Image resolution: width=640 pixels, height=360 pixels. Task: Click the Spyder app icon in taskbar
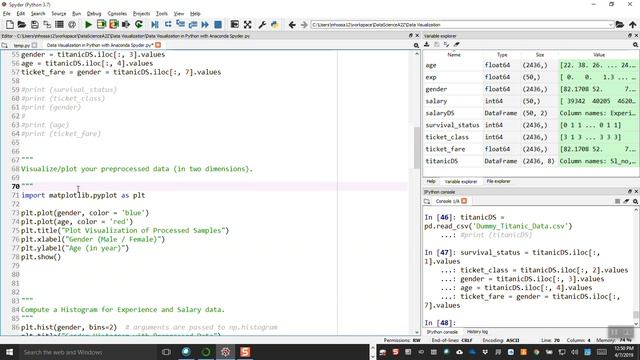tap(226, 352)
